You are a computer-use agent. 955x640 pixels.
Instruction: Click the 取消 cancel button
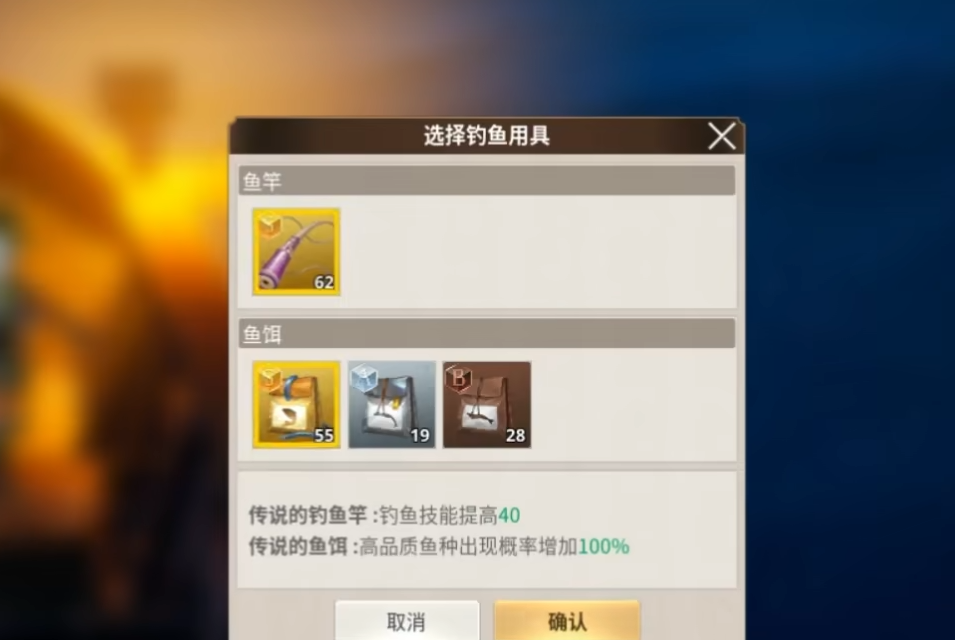click(407, 621)
